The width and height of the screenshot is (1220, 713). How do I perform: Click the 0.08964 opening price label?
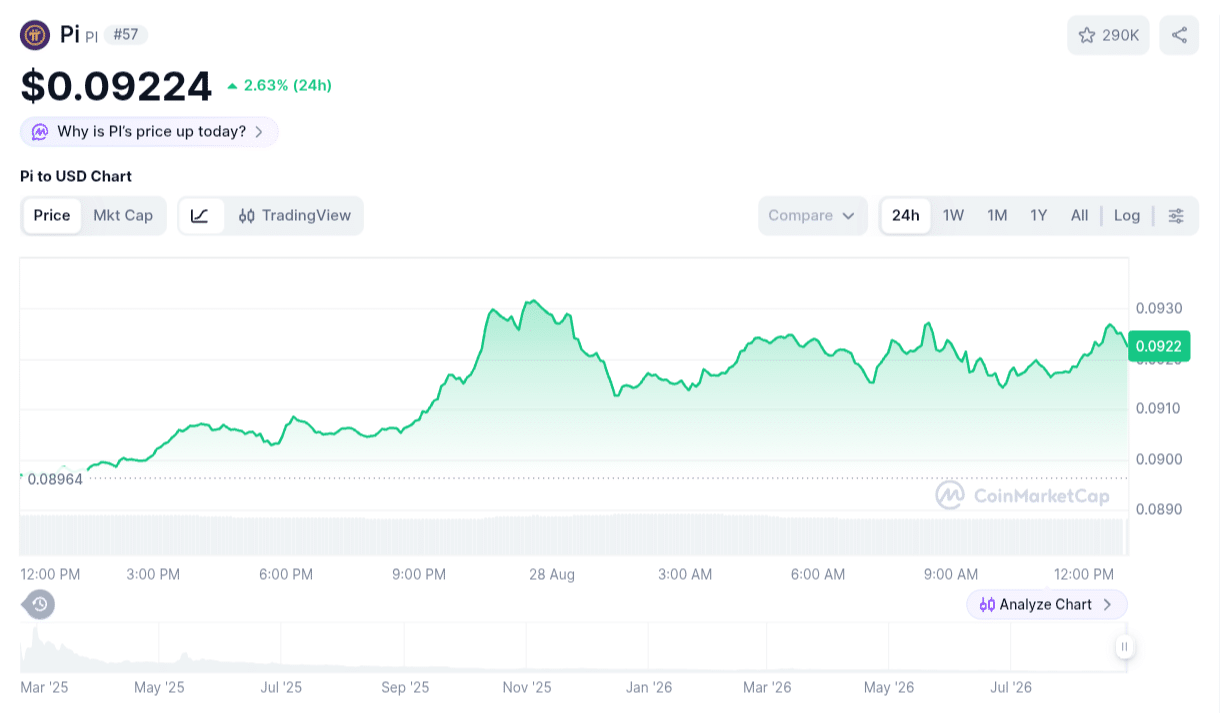pos(55,479)
